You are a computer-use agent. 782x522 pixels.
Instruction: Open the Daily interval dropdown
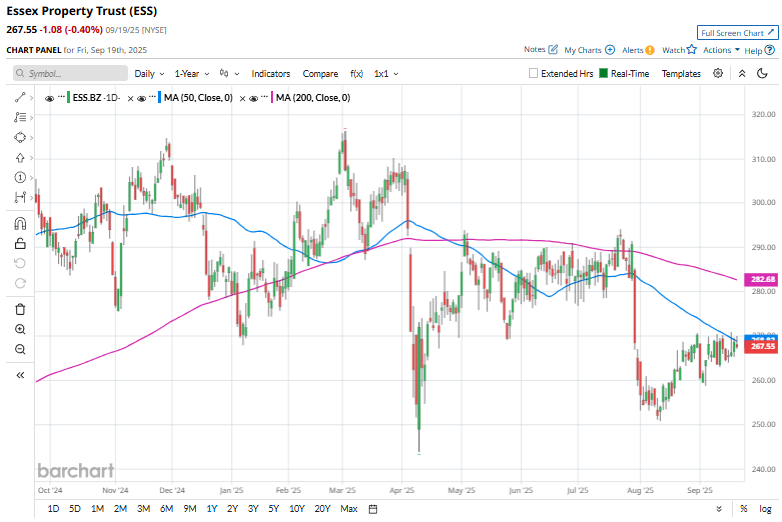(149, 74)
